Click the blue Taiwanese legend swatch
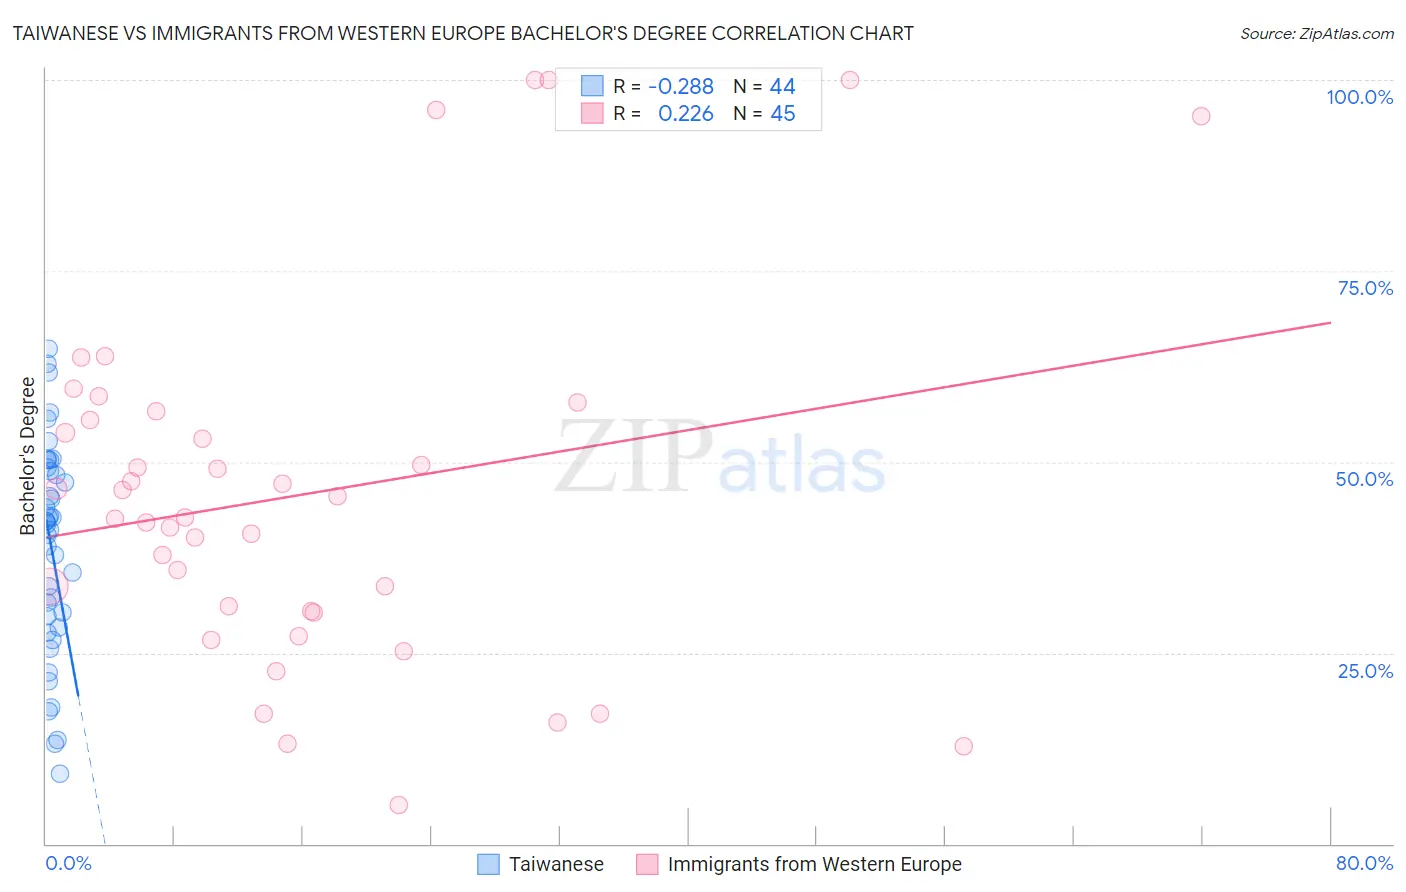Screen dimensions: 1406x892 pyautogui.click(x=488, y=864)
